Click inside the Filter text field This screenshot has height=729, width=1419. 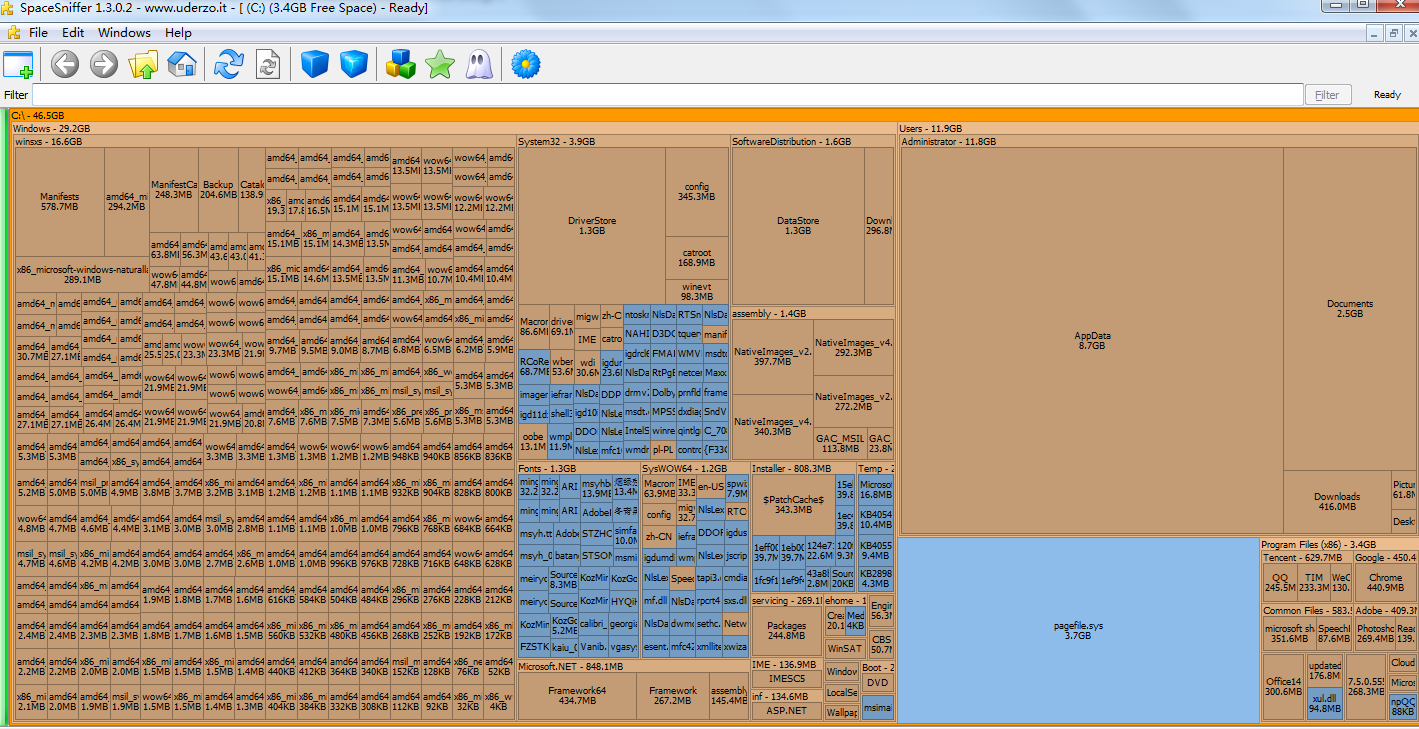[x=667, y=95]
